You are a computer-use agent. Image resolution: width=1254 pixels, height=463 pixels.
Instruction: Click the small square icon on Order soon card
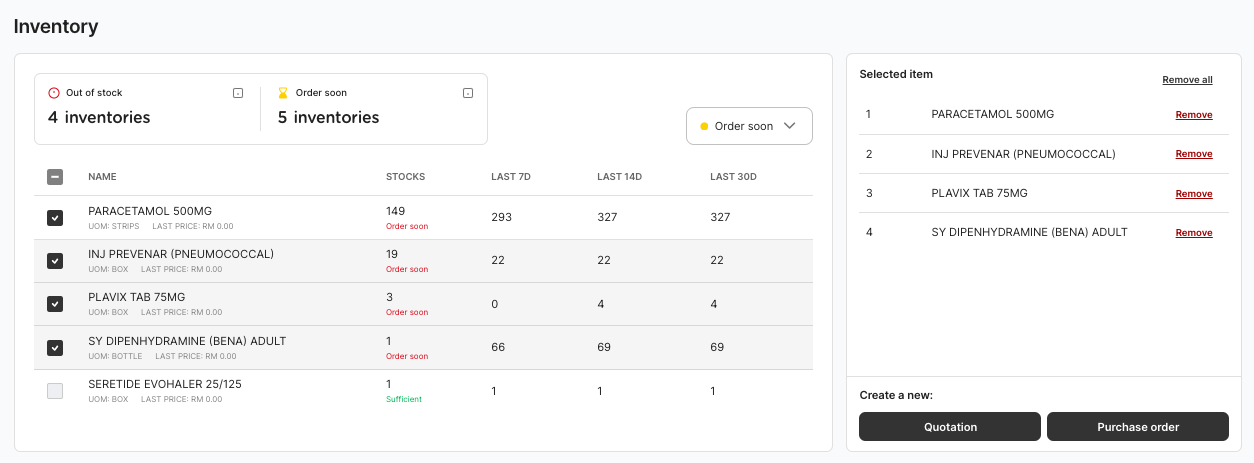click(468, 93)
